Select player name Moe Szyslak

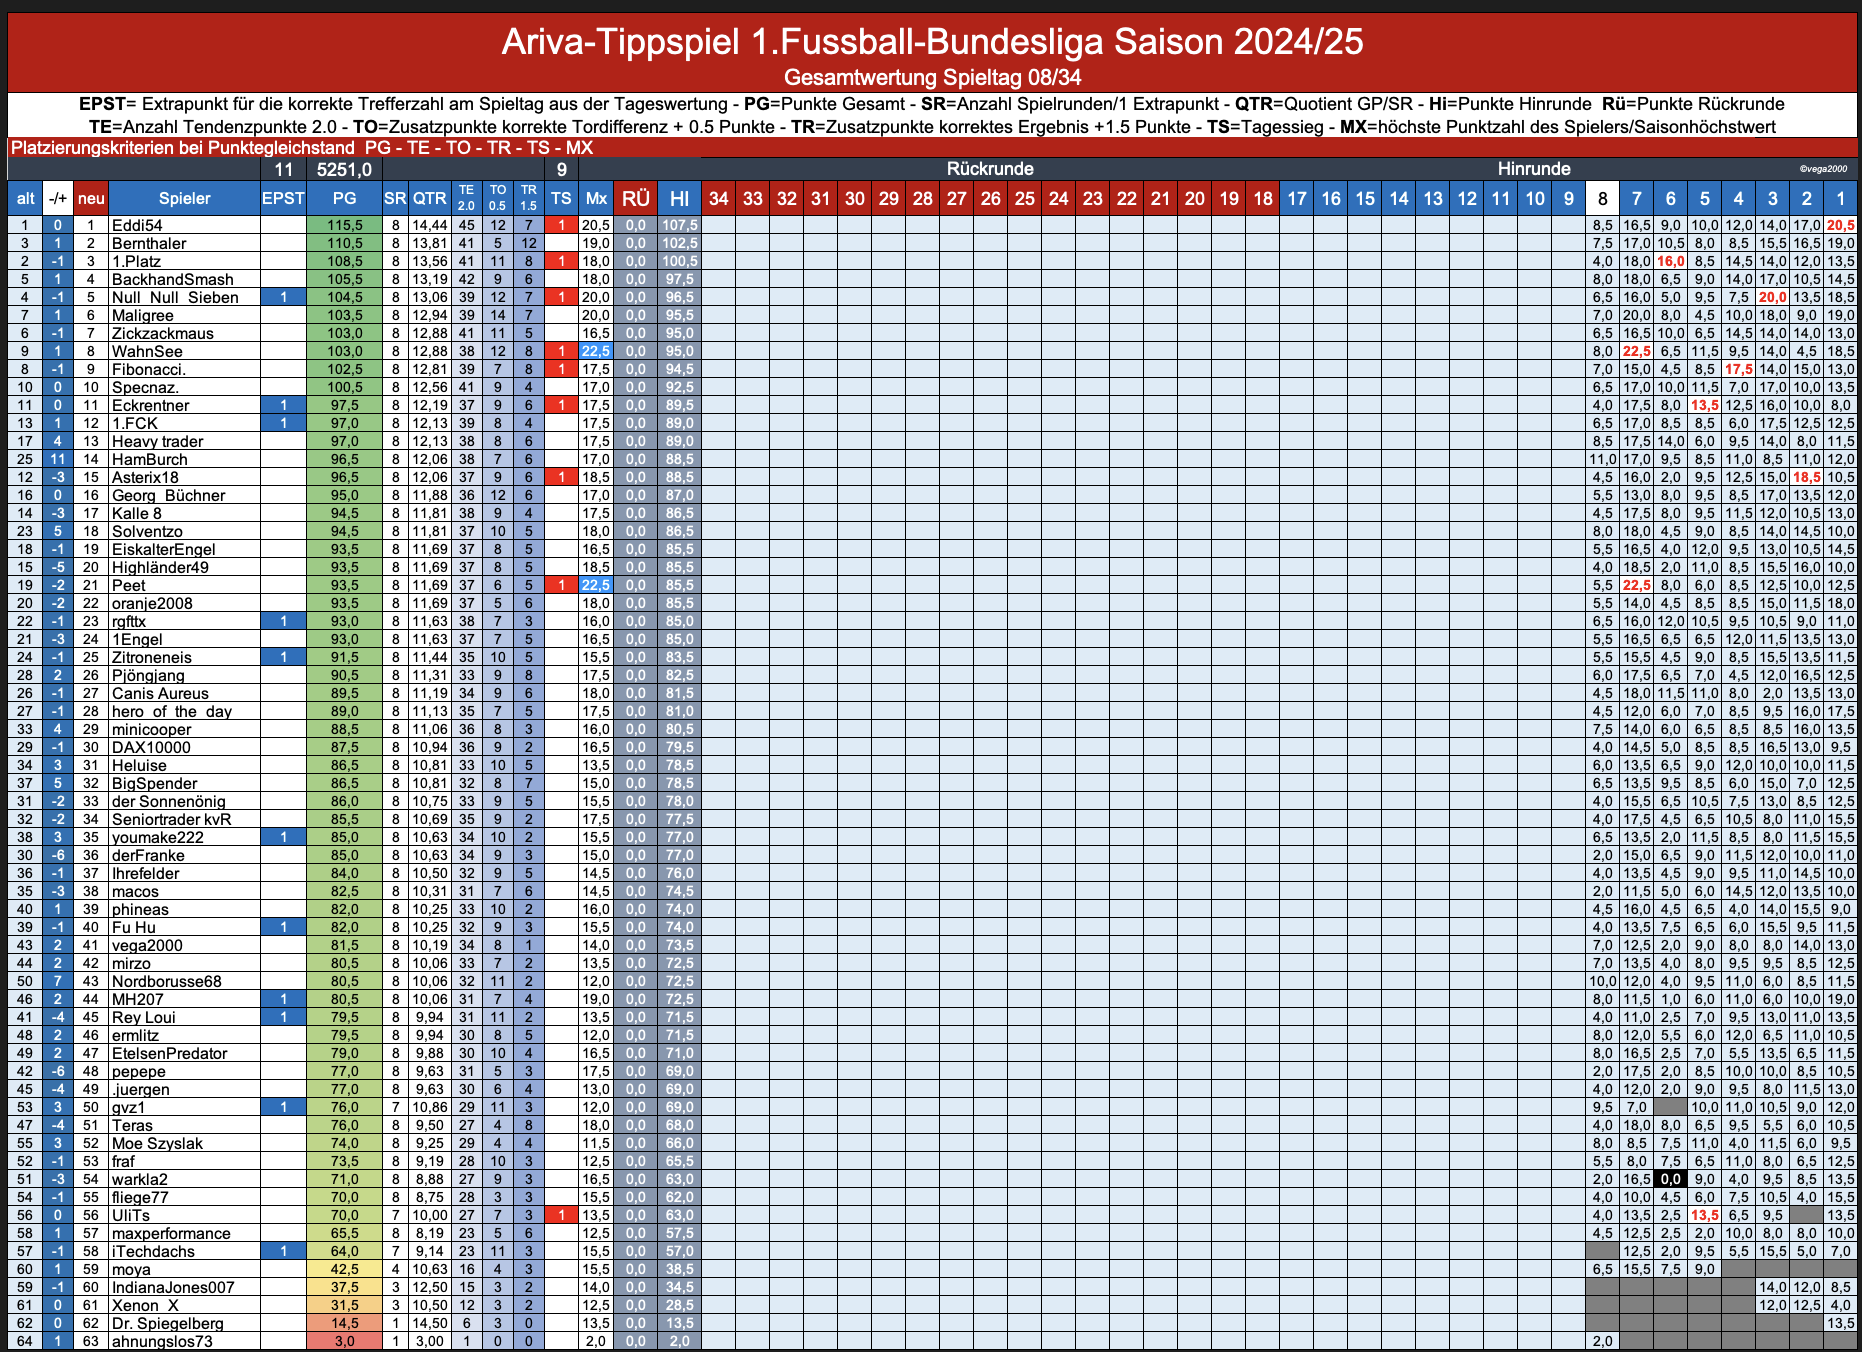[x=157, y=1143]
